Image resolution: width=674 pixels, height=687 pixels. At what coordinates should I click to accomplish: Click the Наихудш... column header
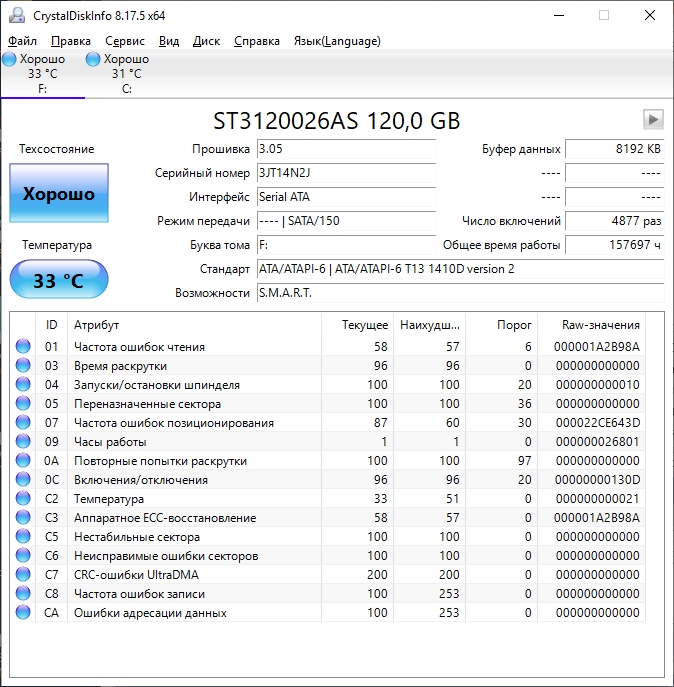coord(429,325)
